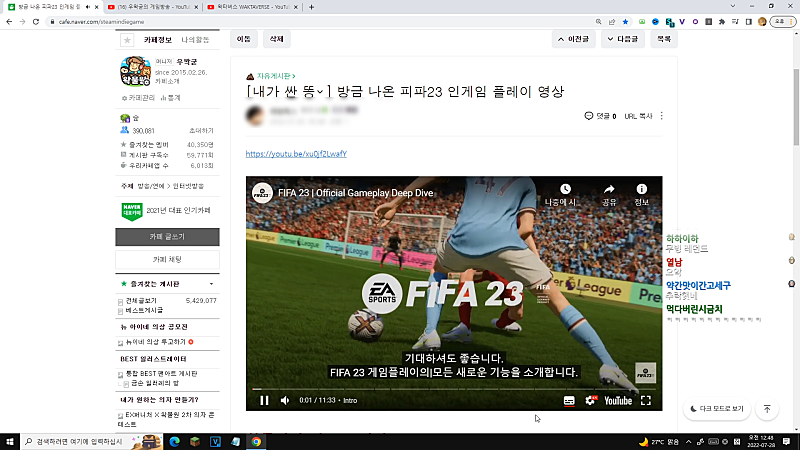
Task: Click the video progress bar
Action: [x=454, y=389]
